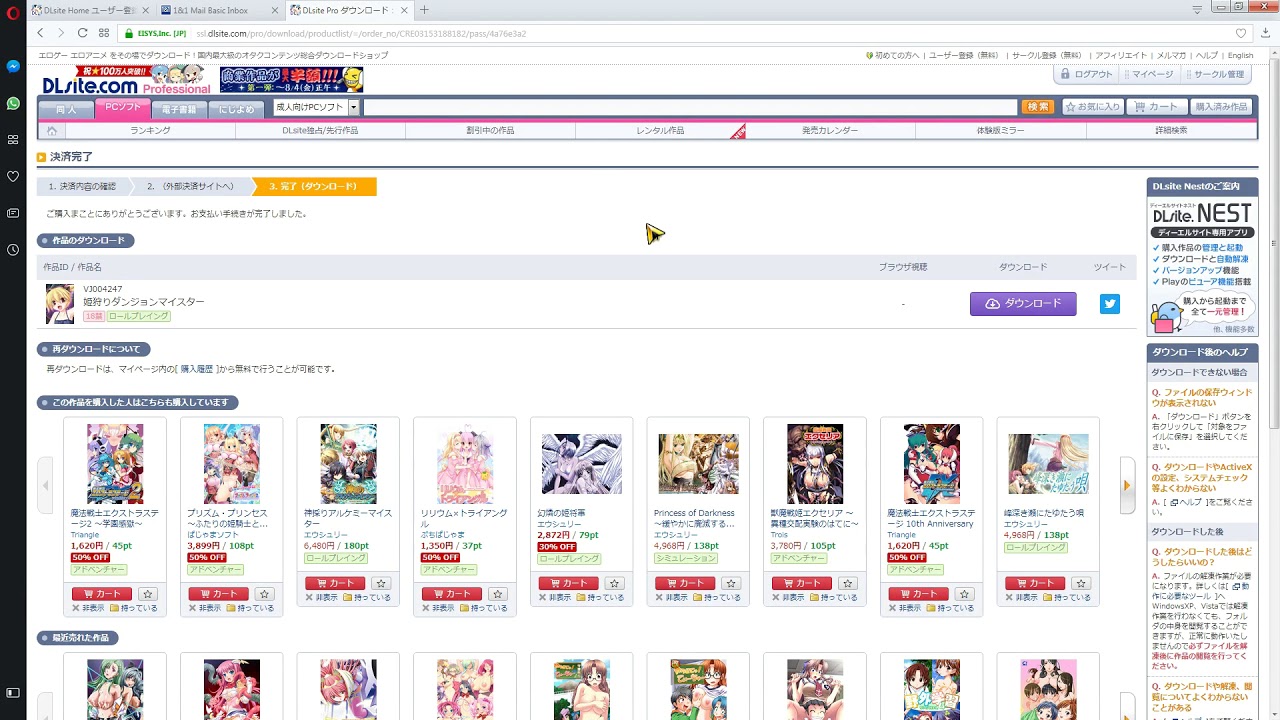Add 幻燐の姫将軍 to cart
The width and height of the screenshot is (1280, 720).
pos(568,583)
